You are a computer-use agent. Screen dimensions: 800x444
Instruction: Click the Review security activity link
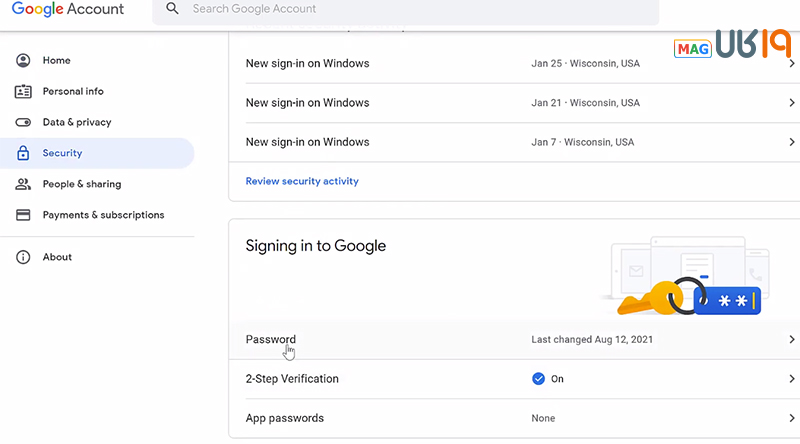[302, 182]
